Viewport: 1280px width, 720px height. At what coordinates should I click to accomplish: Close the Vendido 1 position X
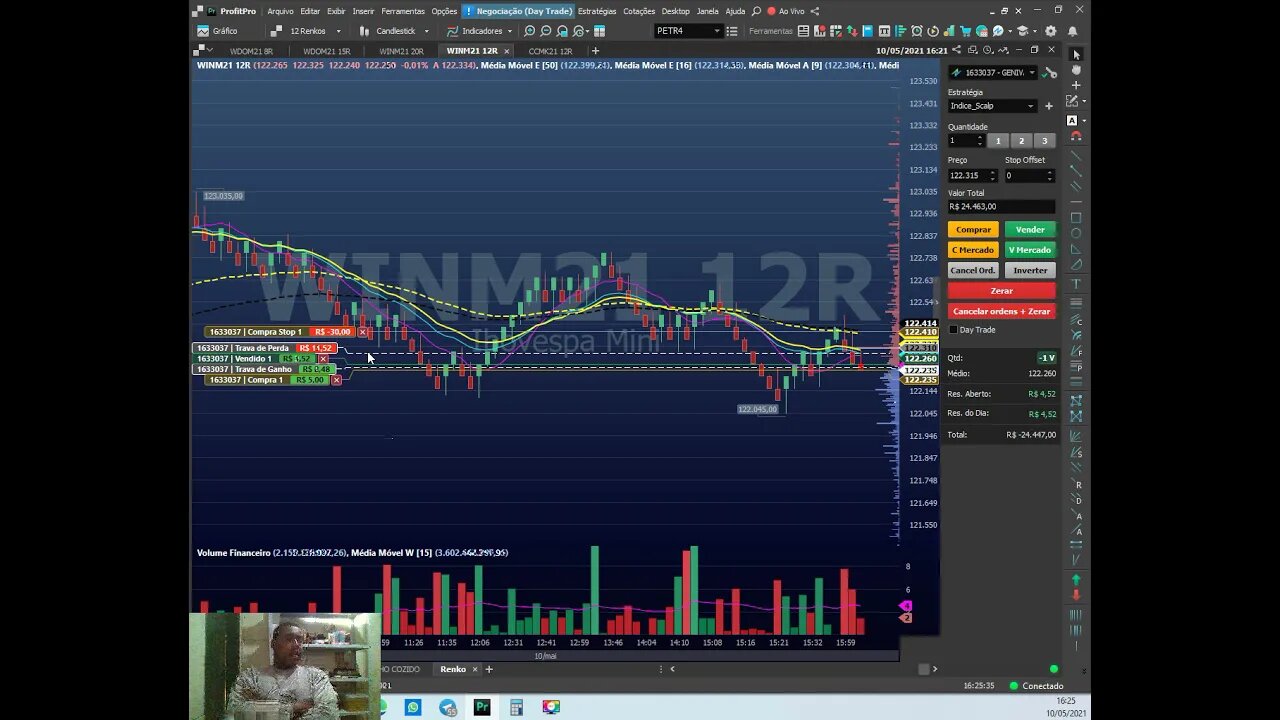tap(322, 358)
